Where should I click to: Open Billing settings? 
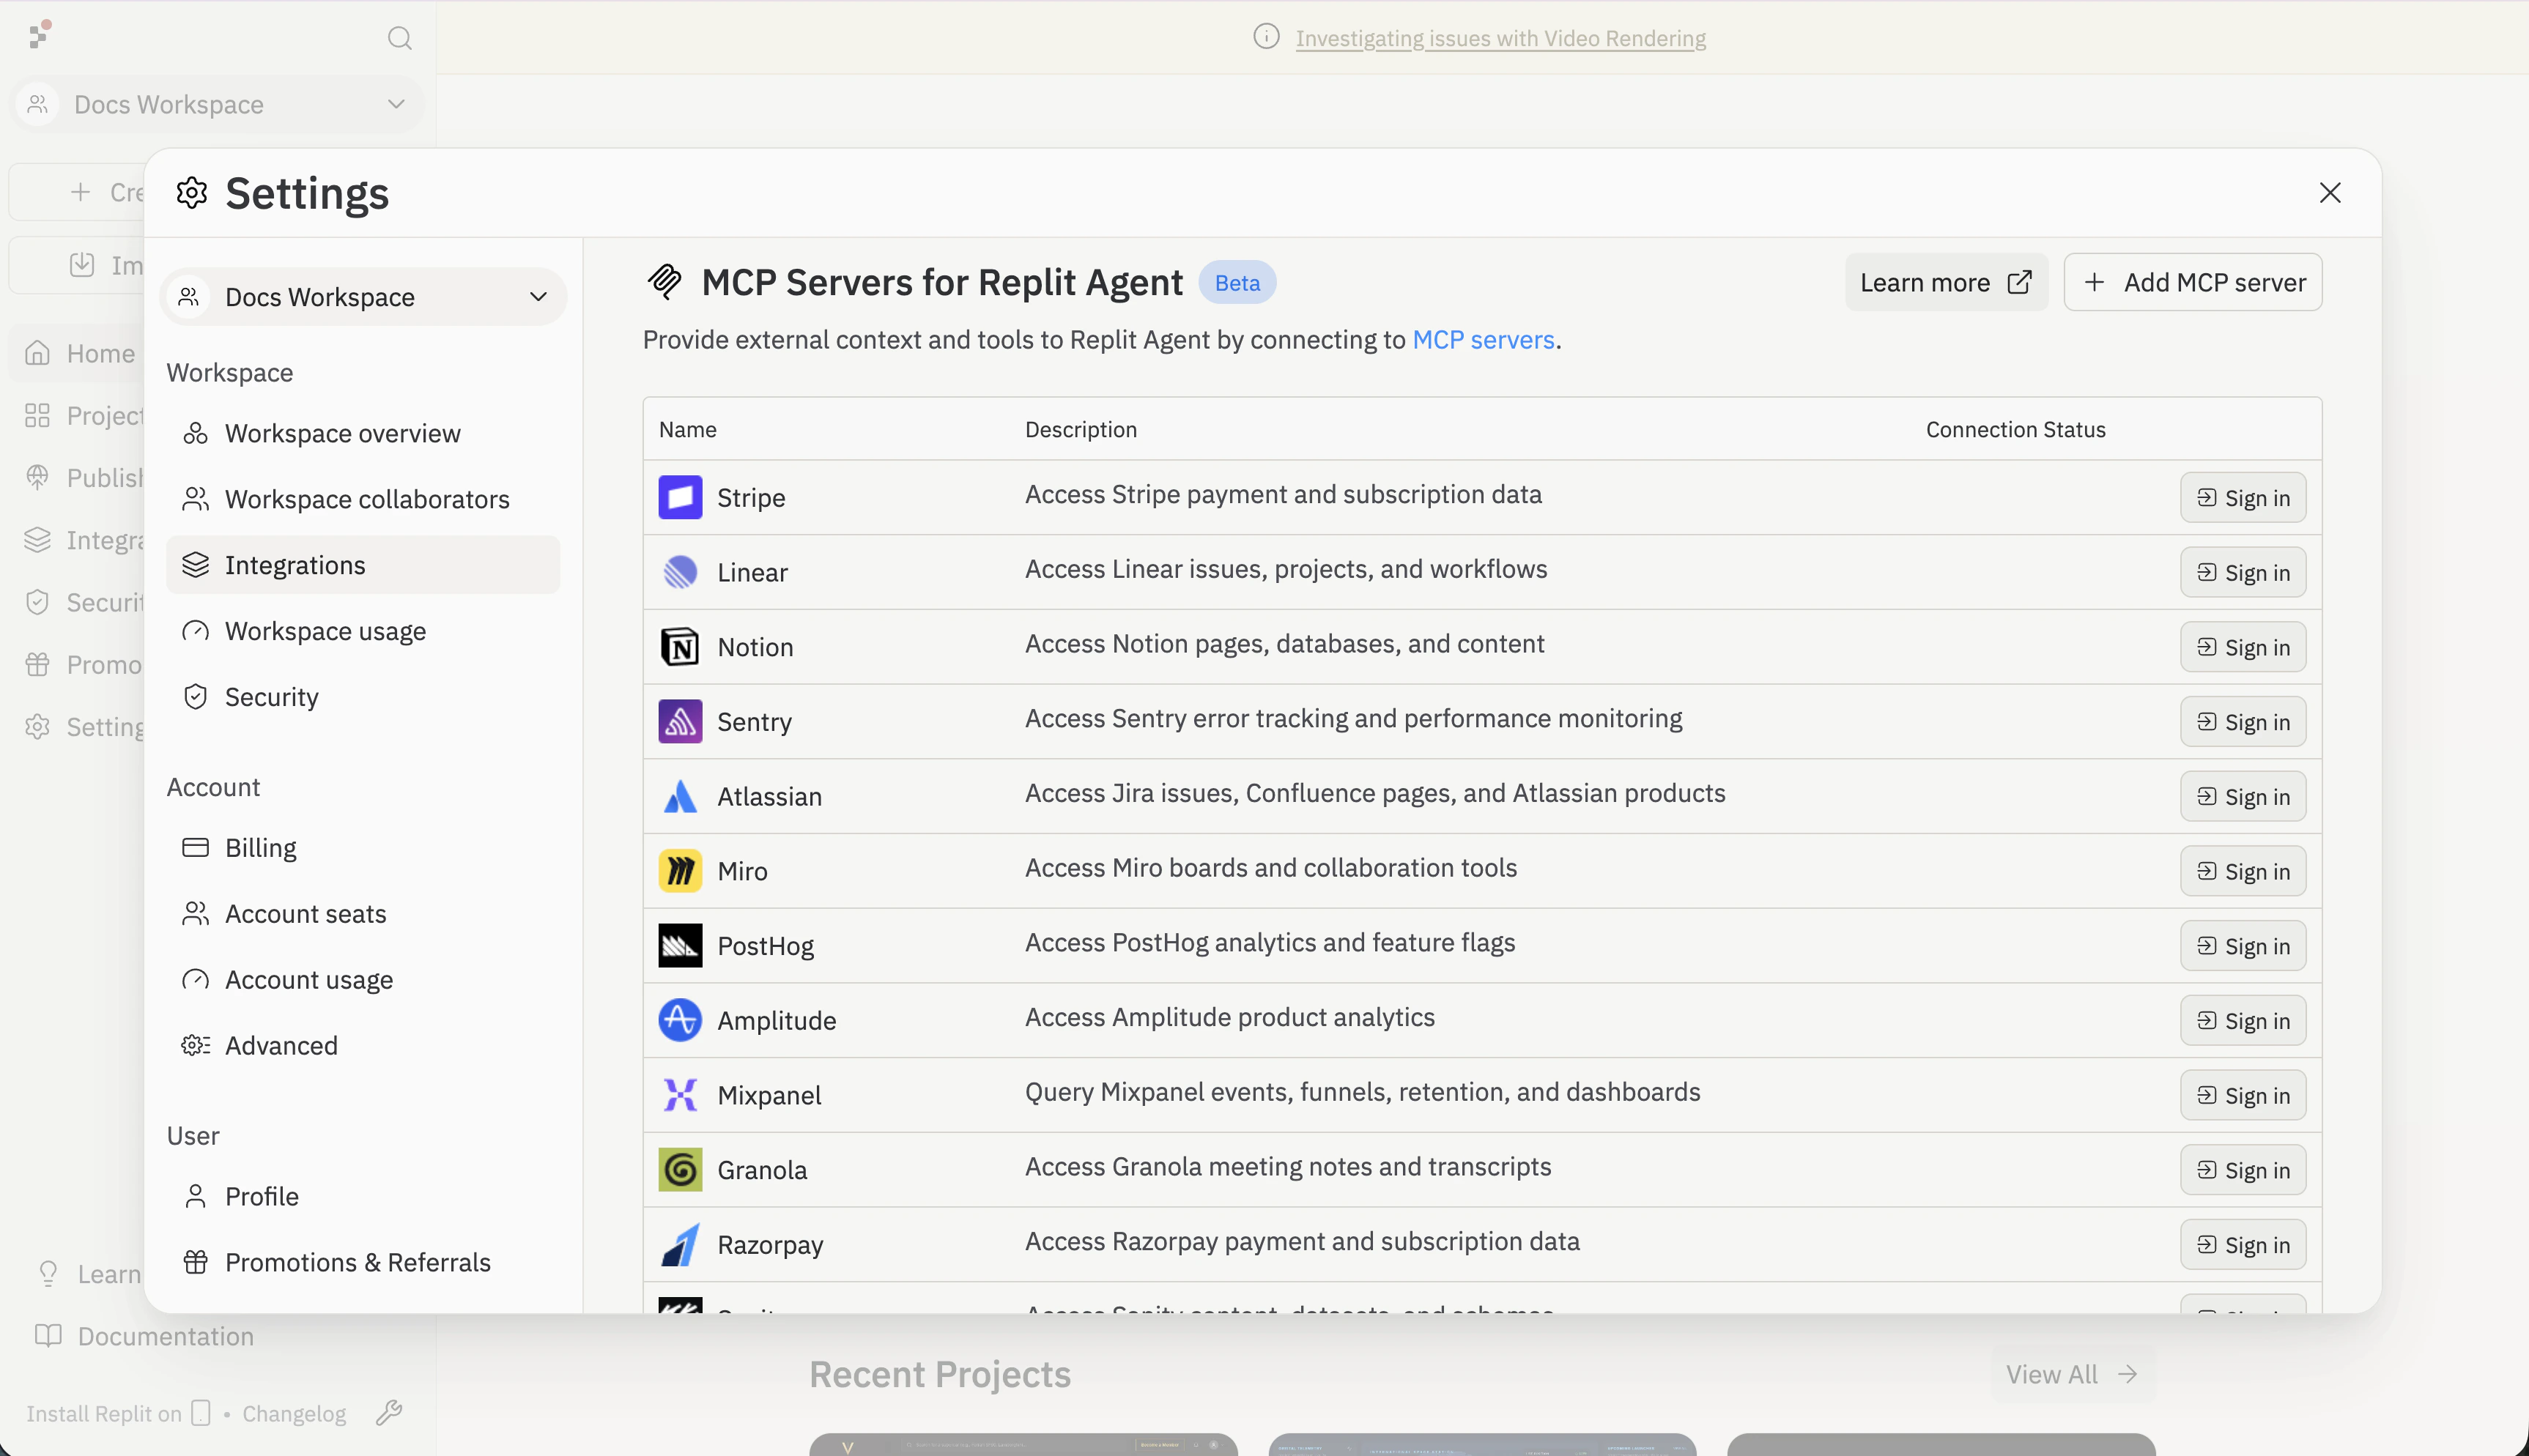363,848
